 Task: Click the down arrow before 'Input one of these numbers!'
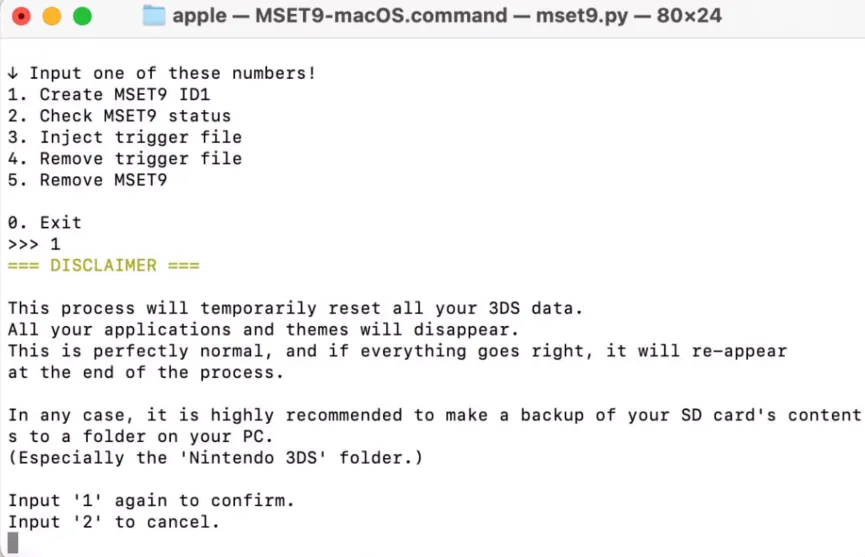pyautogui.click(x=13, y=73)
